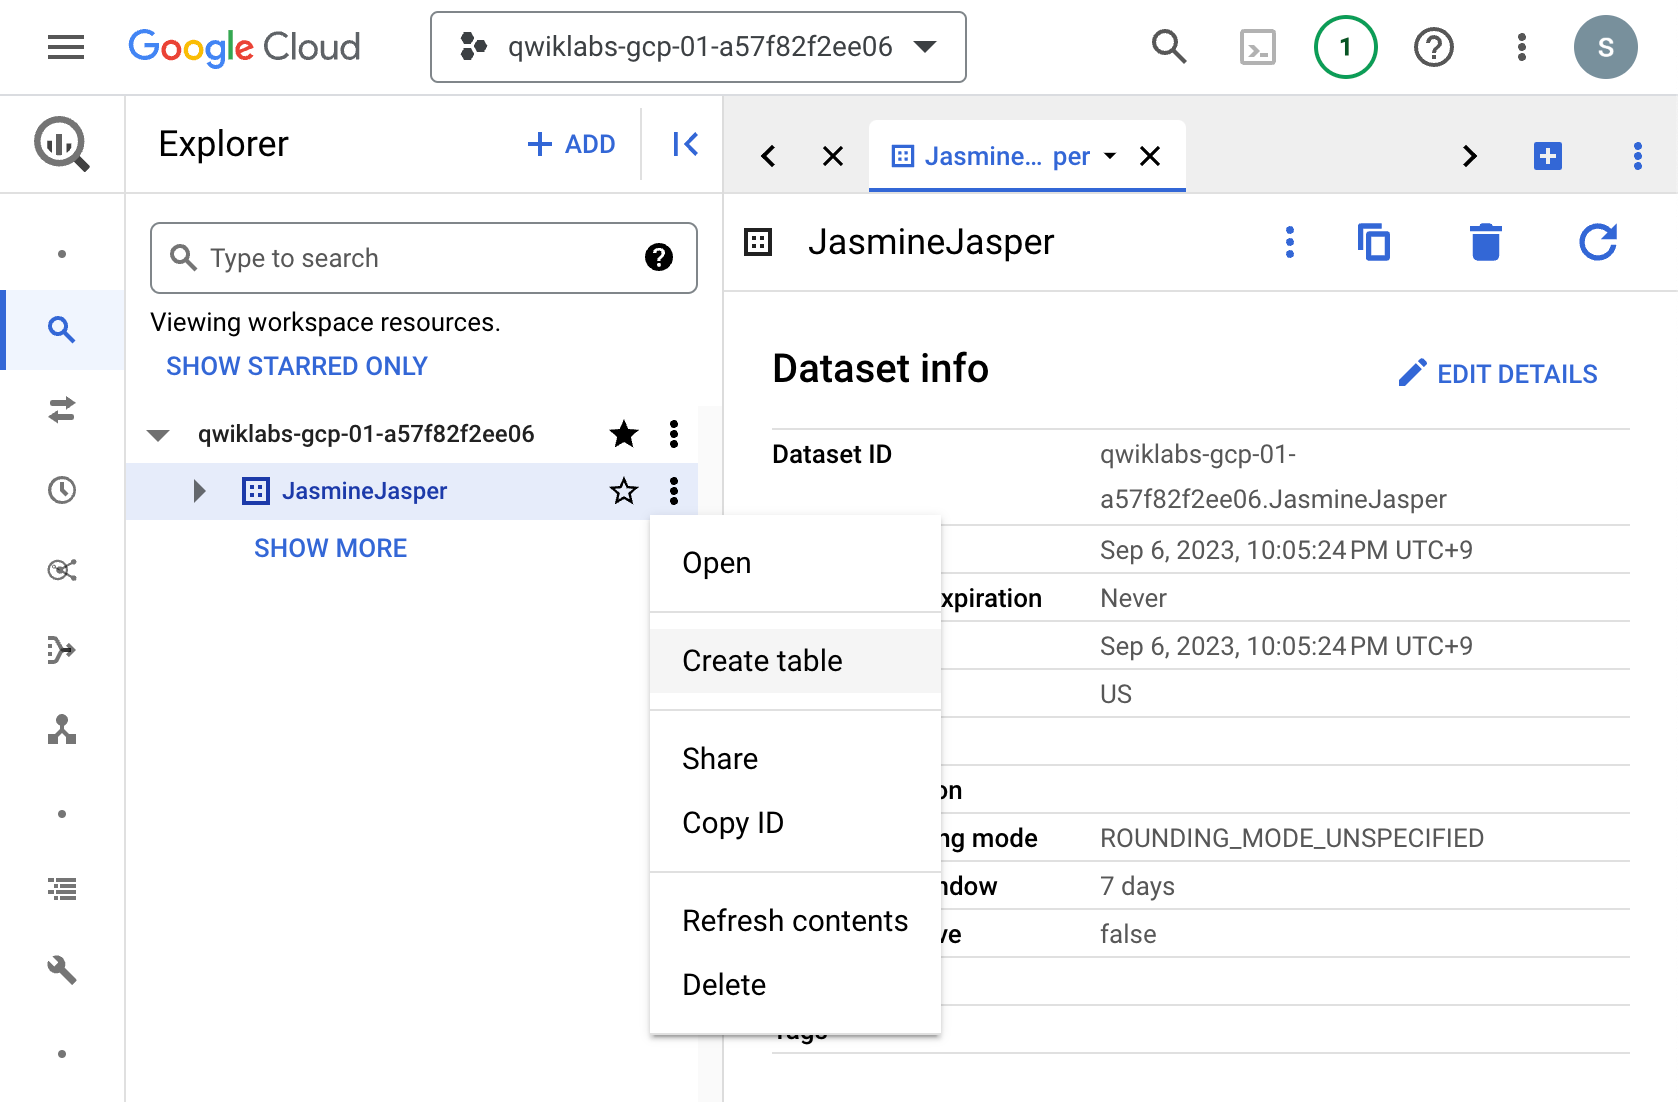Choose Delete from context menu
The height and width of the screenshot is (1102, 1678).
(x=795, y=985)
